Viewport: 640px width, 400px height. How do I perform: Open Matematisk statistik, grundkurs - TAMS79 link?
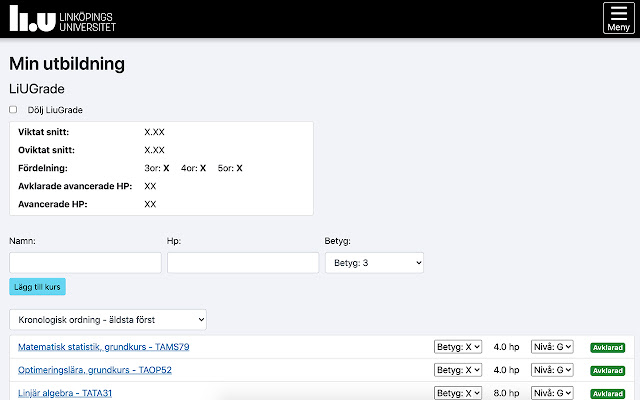click(104, 347)
